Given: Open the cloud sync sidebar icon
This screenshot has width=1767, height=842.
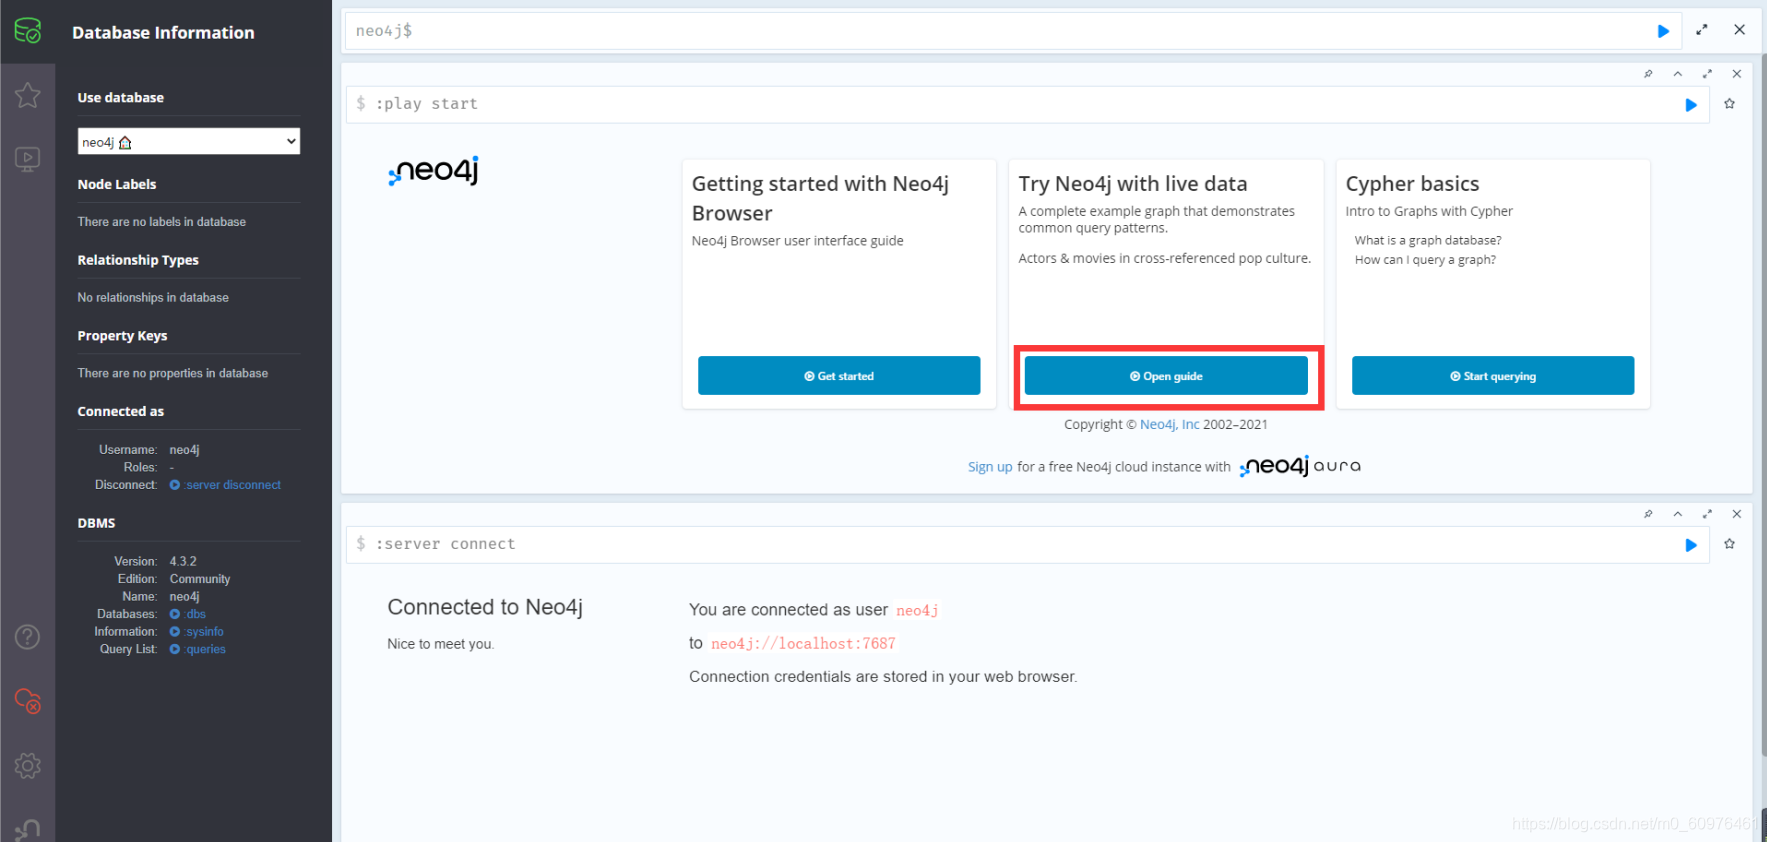Looking at the screenshot, I should point(28,701).
